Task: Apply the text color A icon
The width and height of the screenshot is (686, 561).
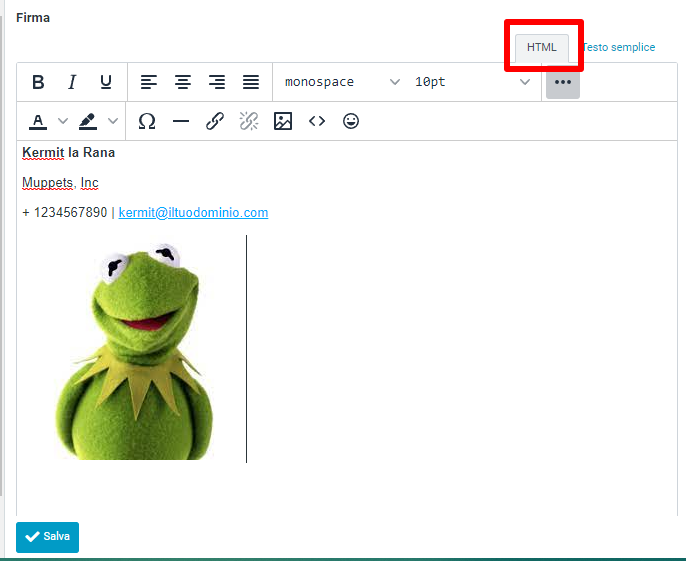Action: (x=38, y=121)
